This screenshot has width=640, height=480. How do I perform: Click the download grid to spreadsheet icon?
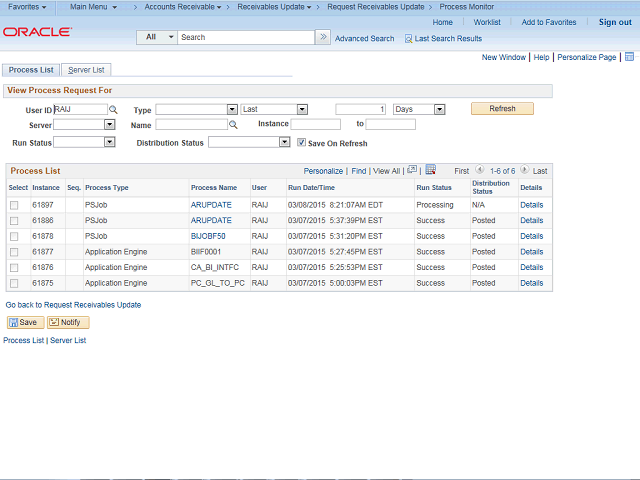pos(430,170)
